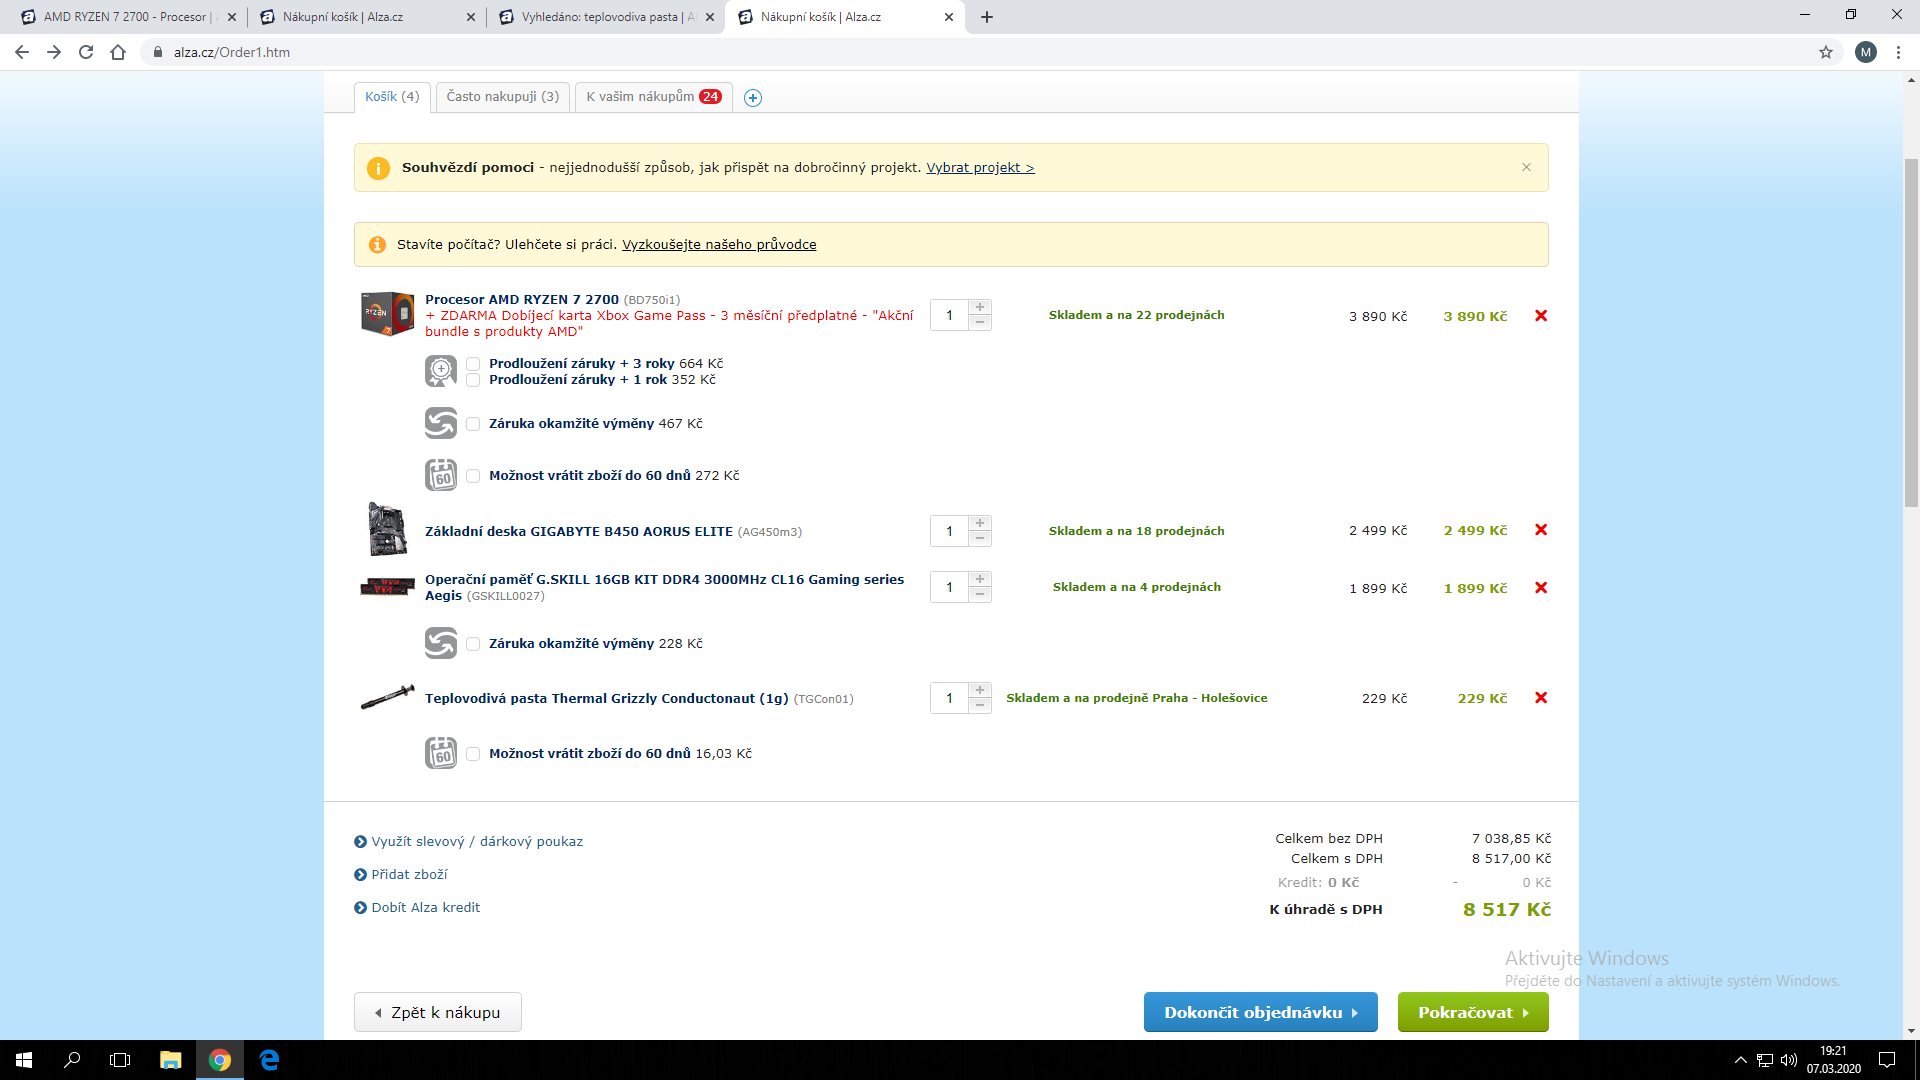Open a new browser tab

pos(987,17)
